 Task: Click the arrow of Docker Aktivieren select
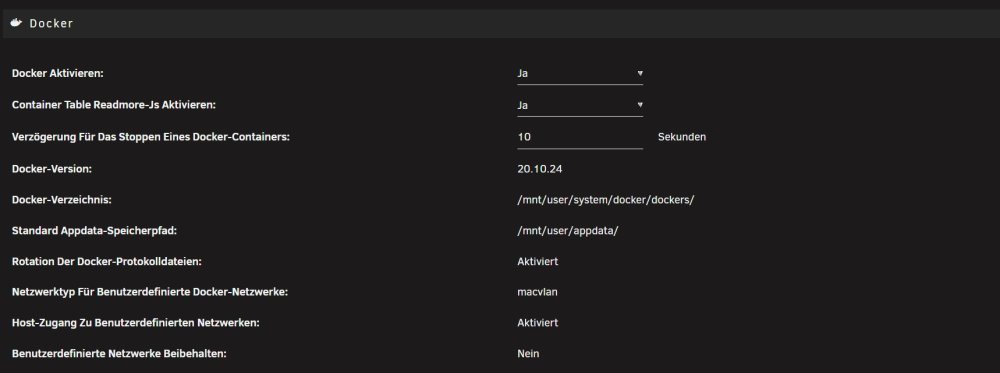(x=640, y=73)
